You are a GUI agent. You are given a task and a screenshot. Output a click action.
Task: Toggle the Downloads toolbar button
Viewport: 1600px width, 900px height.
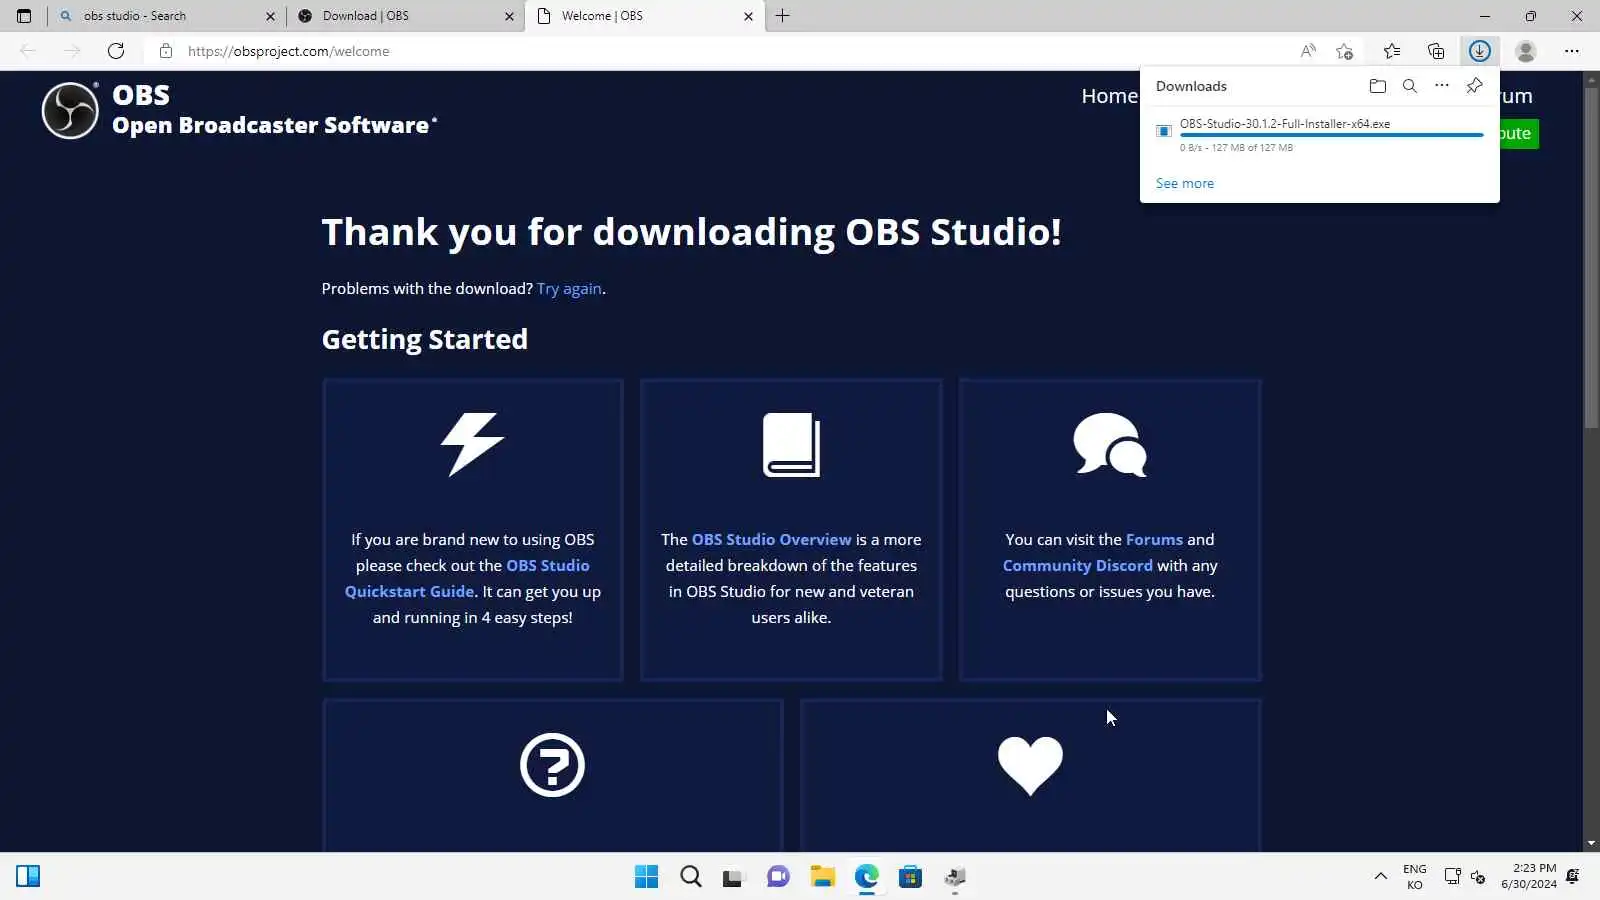click(x=1480, y=51)
